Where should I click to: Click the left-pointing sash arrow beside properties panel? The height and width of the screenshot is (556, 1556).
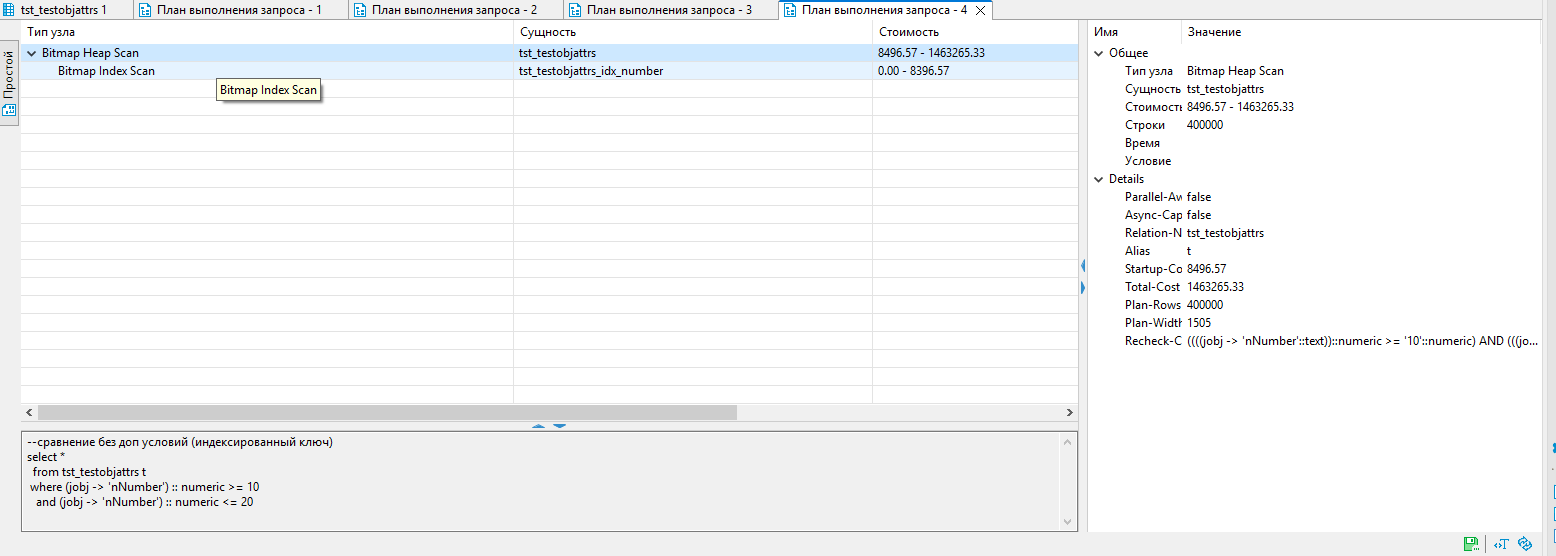coord(1083,266)
